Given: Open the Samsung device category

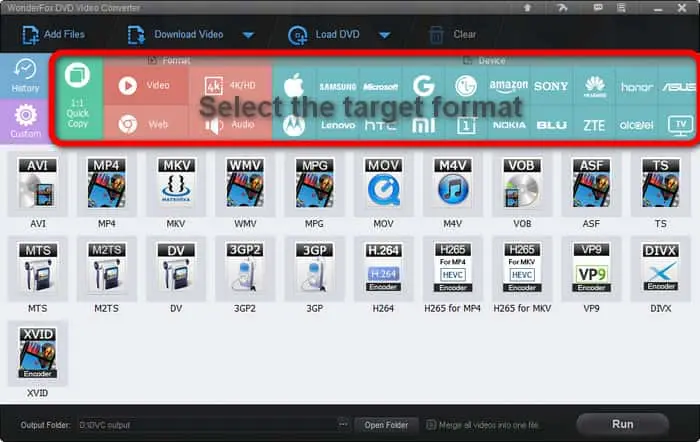Looking at the screenshot, I should (338, 86).
